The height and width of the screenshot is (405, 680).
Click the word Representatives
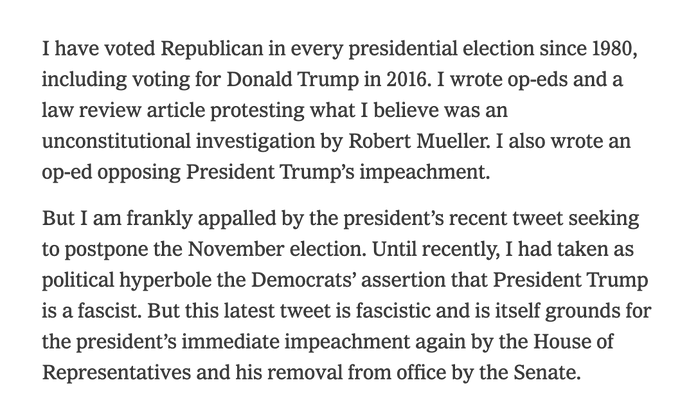[116, 373]
